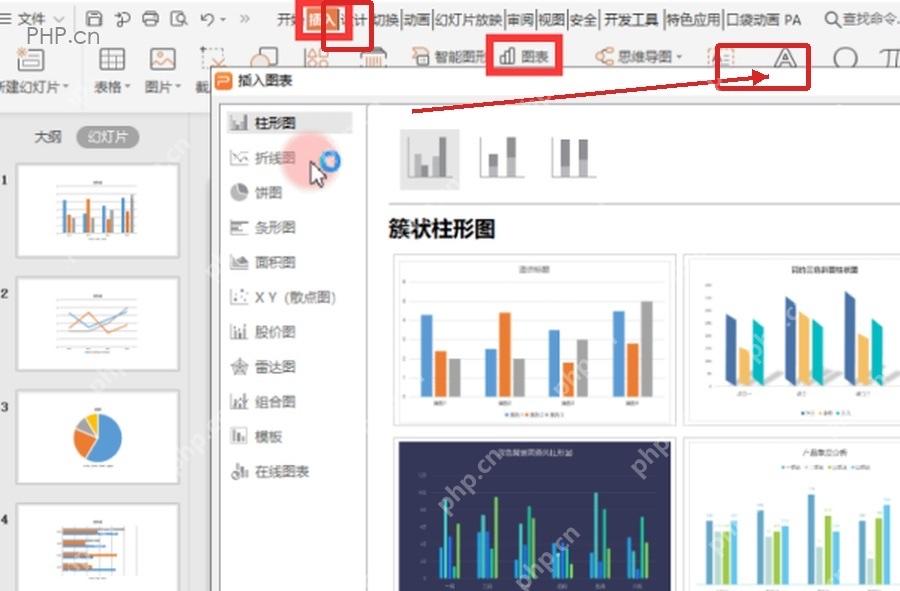Switch to the 插入 ribbon tab

[x=322, y=20]
